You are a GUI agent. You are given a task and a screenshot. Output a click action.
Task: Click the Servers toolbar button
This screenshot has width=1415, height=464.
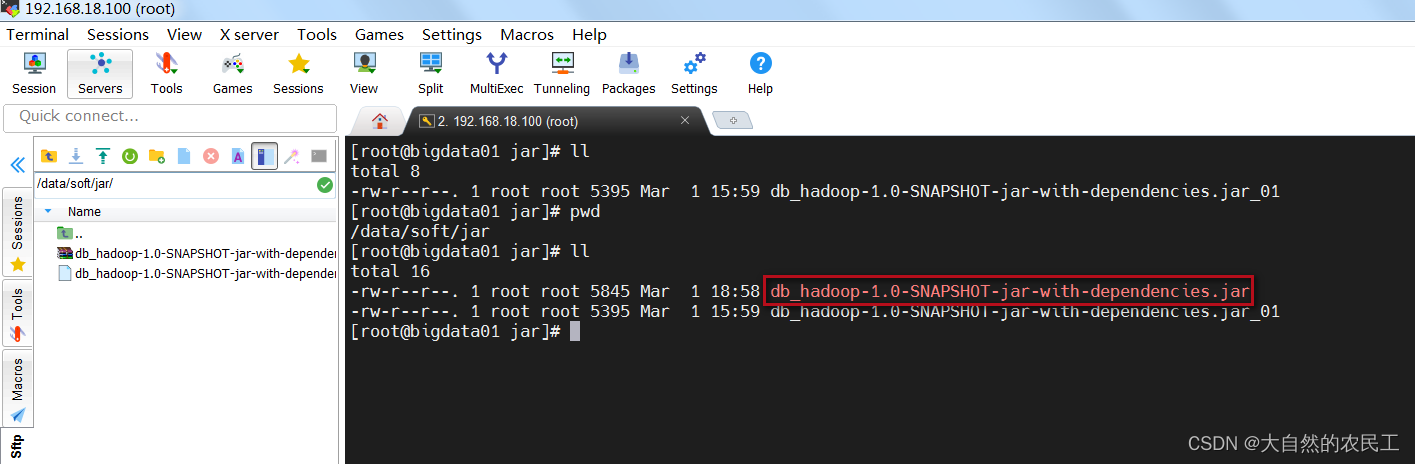click(100, 74)
